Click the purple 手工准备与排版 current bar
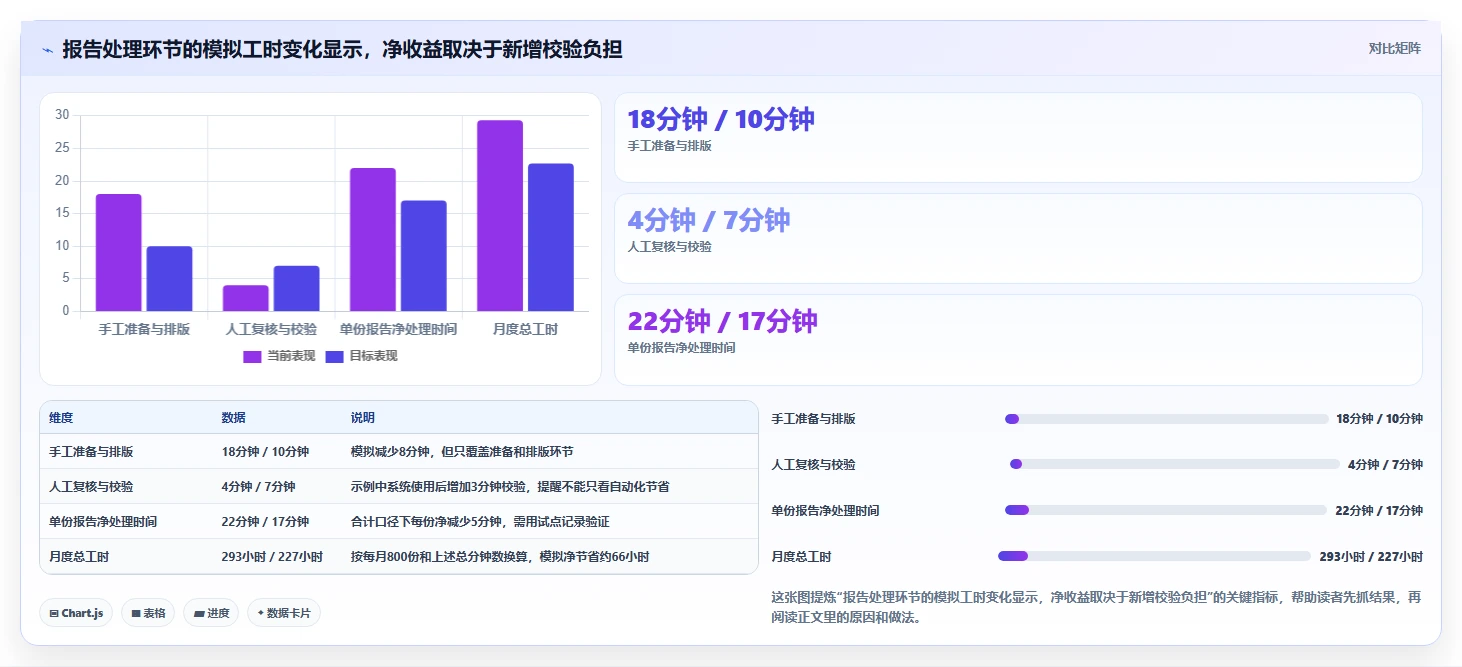Screen dimensions: 1462x667 click(x=119, y=252)
